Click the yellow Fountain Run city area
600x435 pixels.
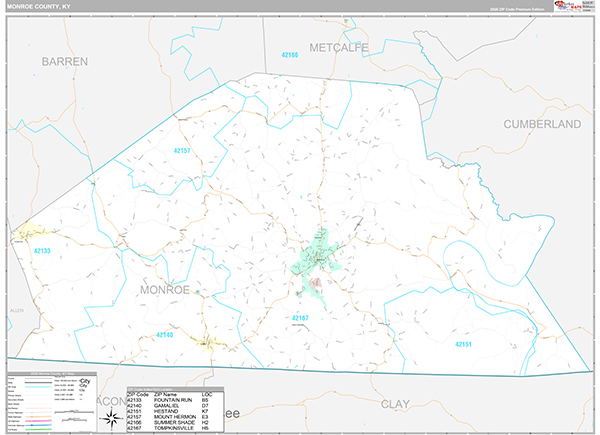point(29,231)
